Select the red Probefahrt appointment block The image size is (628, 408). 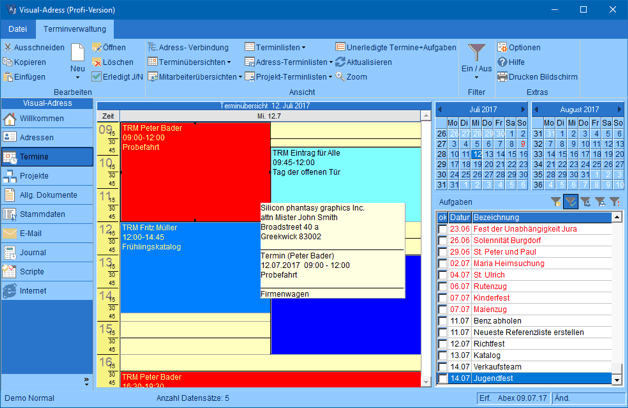coord(195,172)
